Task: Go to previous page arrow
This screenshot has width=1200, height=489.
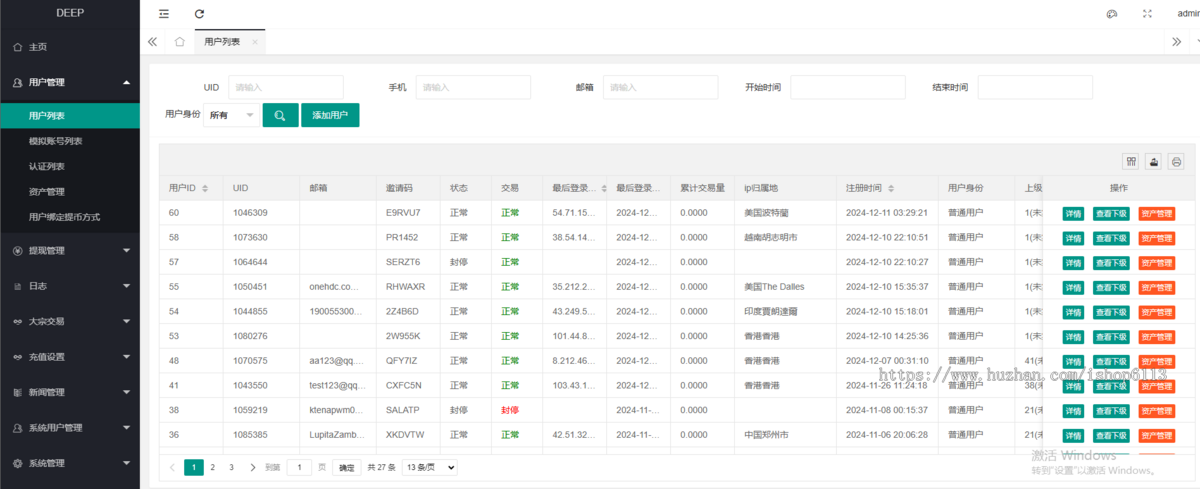Action: pyautogui.click(x=172, y=467)
